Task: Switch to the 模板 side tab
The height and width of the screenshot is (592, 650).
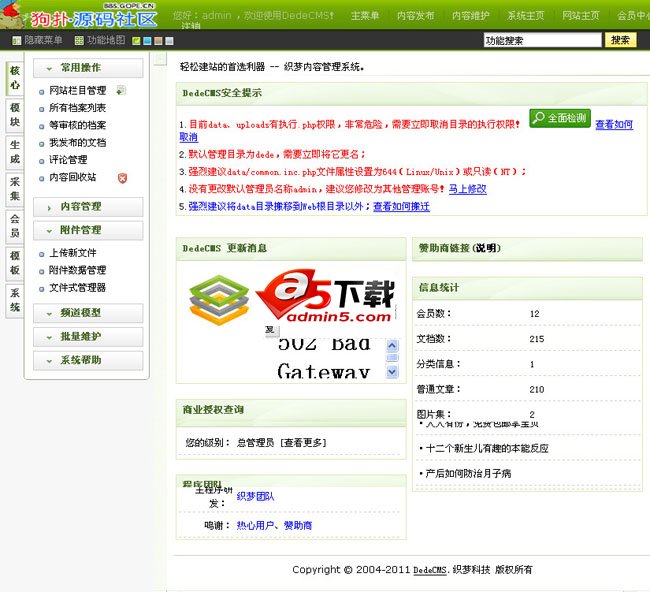Action: coord(15,263)
